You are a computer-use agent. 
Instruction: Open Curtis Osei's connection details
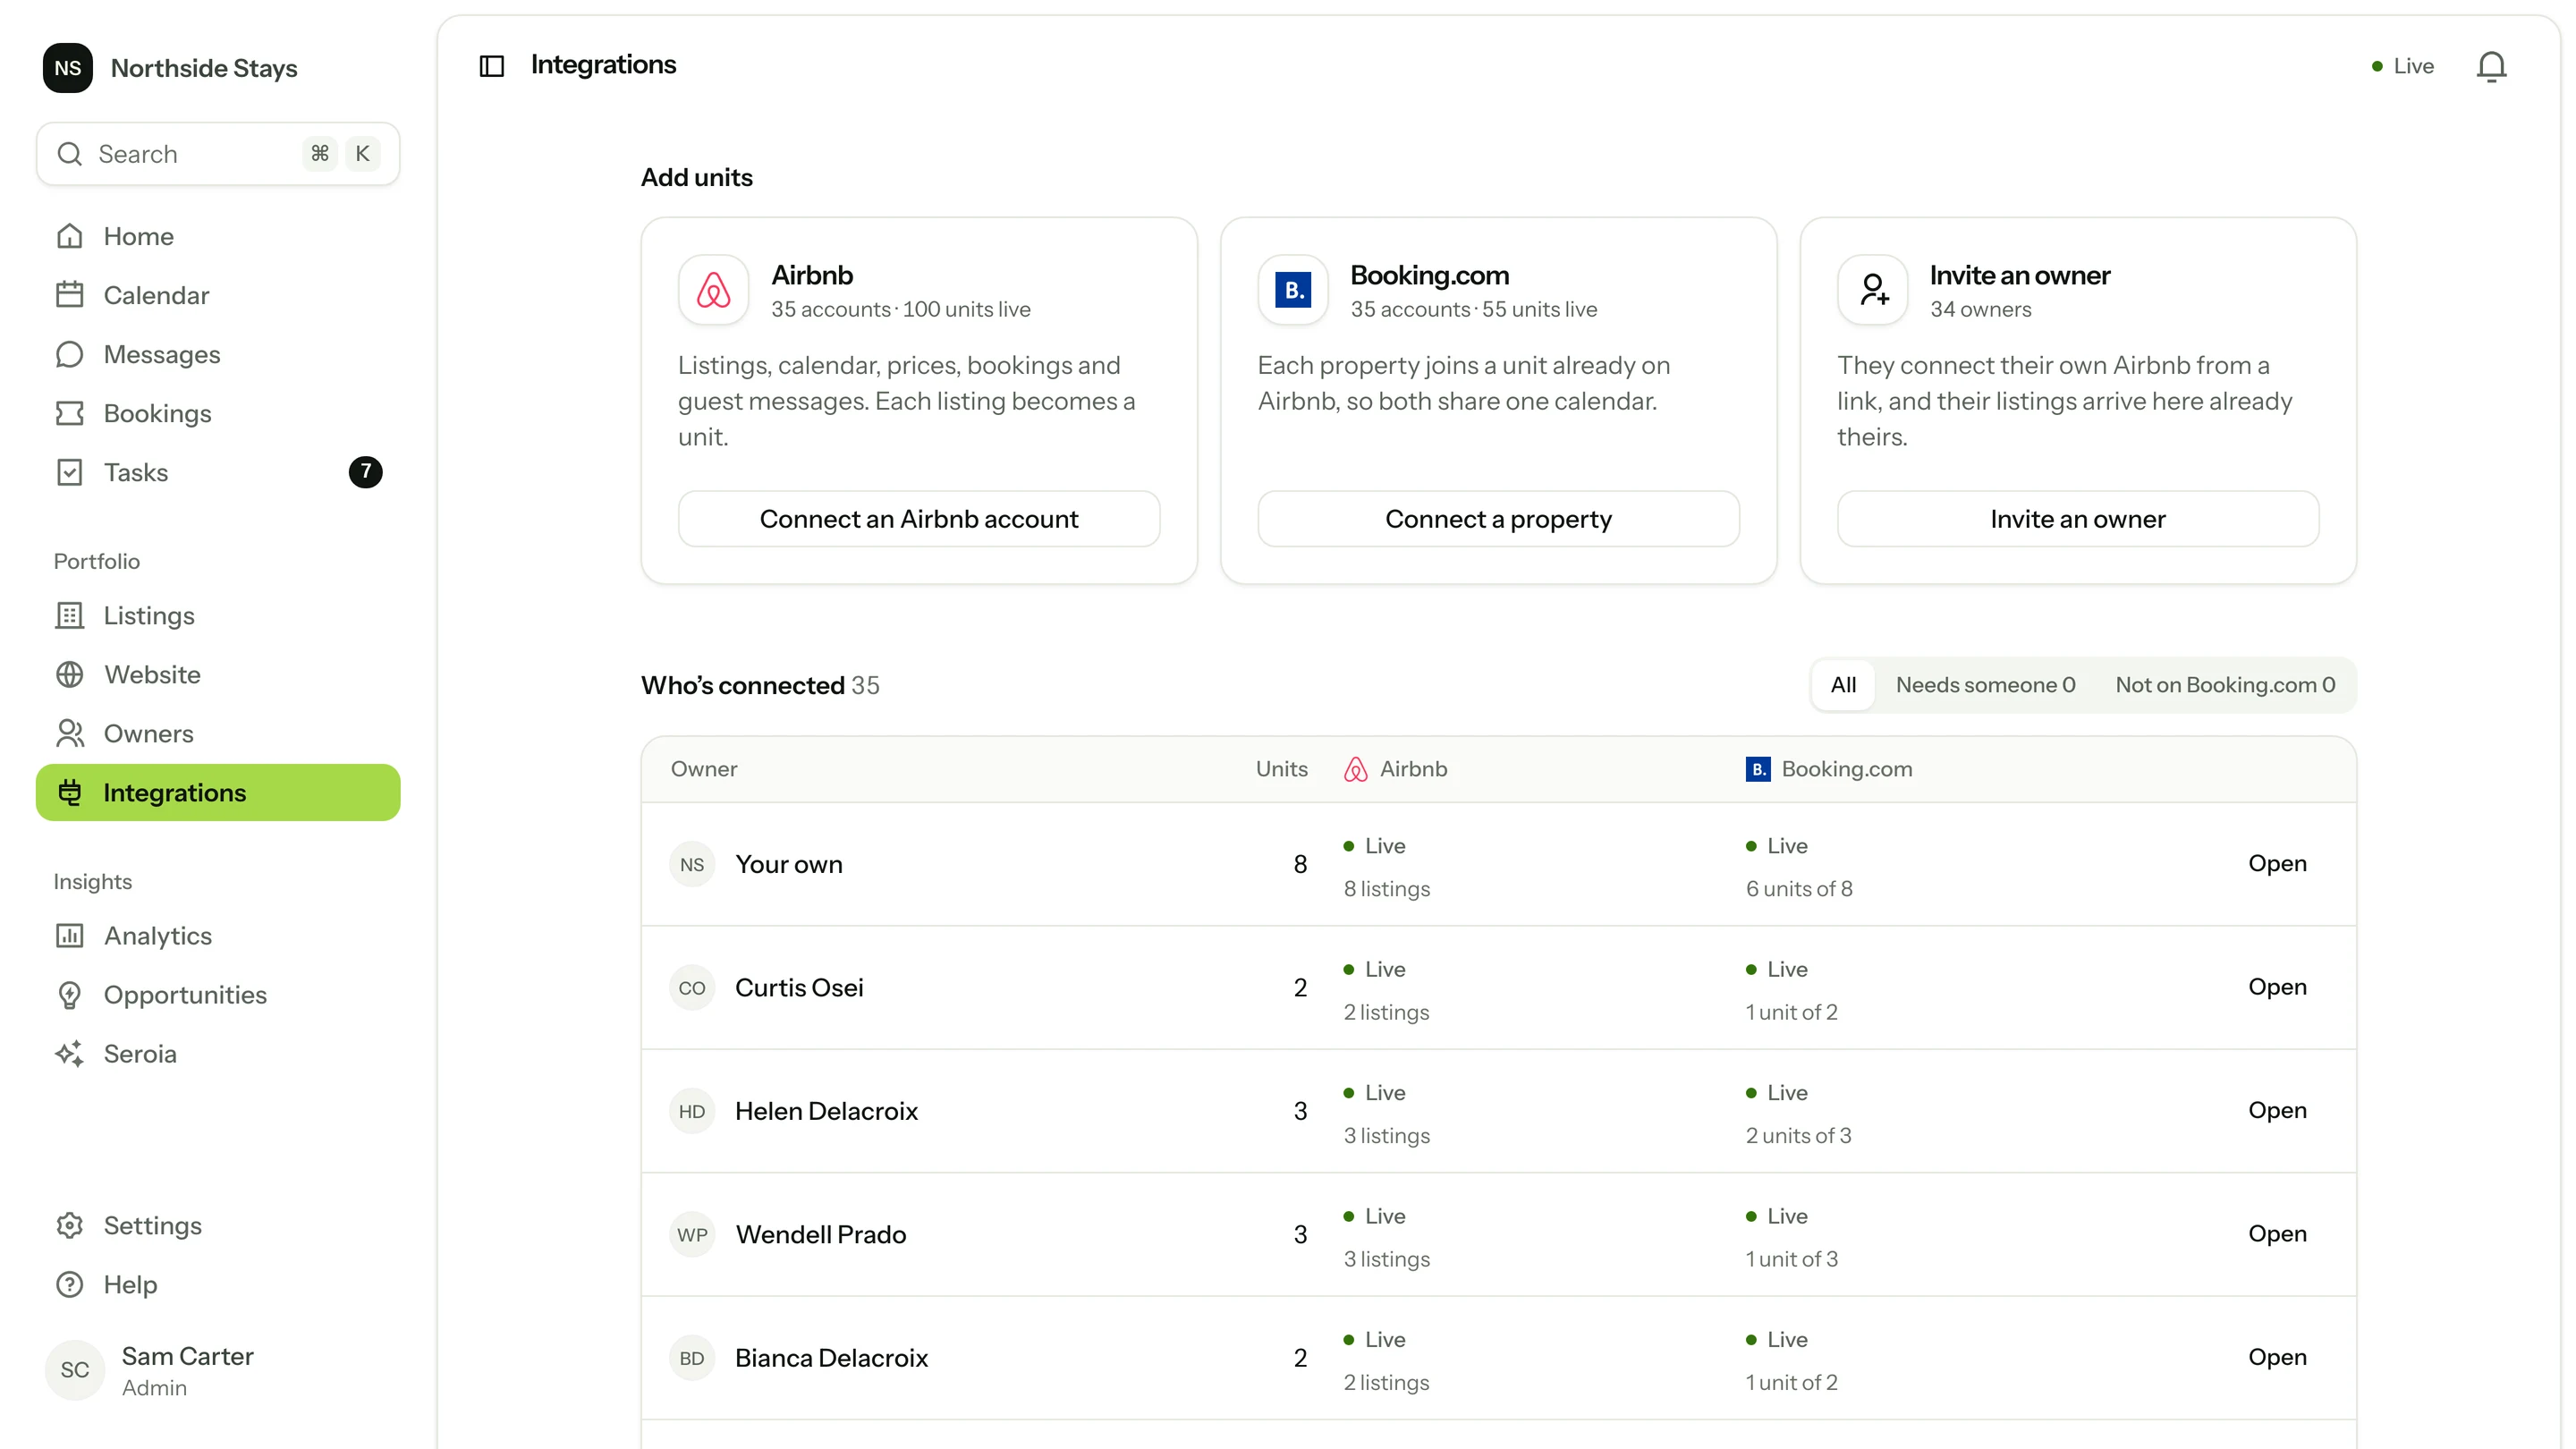(x=2277, y=986)
